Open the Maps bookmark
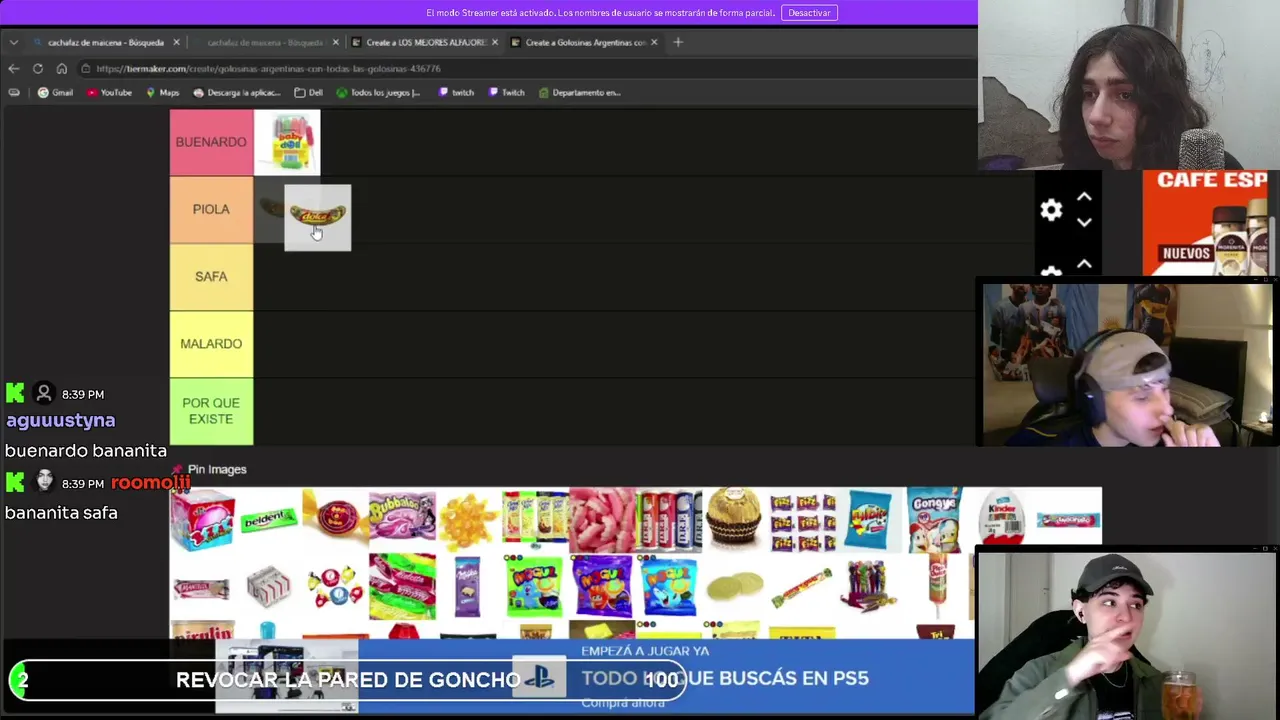Image resolution: width=1280 pixels, height=720 pixels. [162, 92]
